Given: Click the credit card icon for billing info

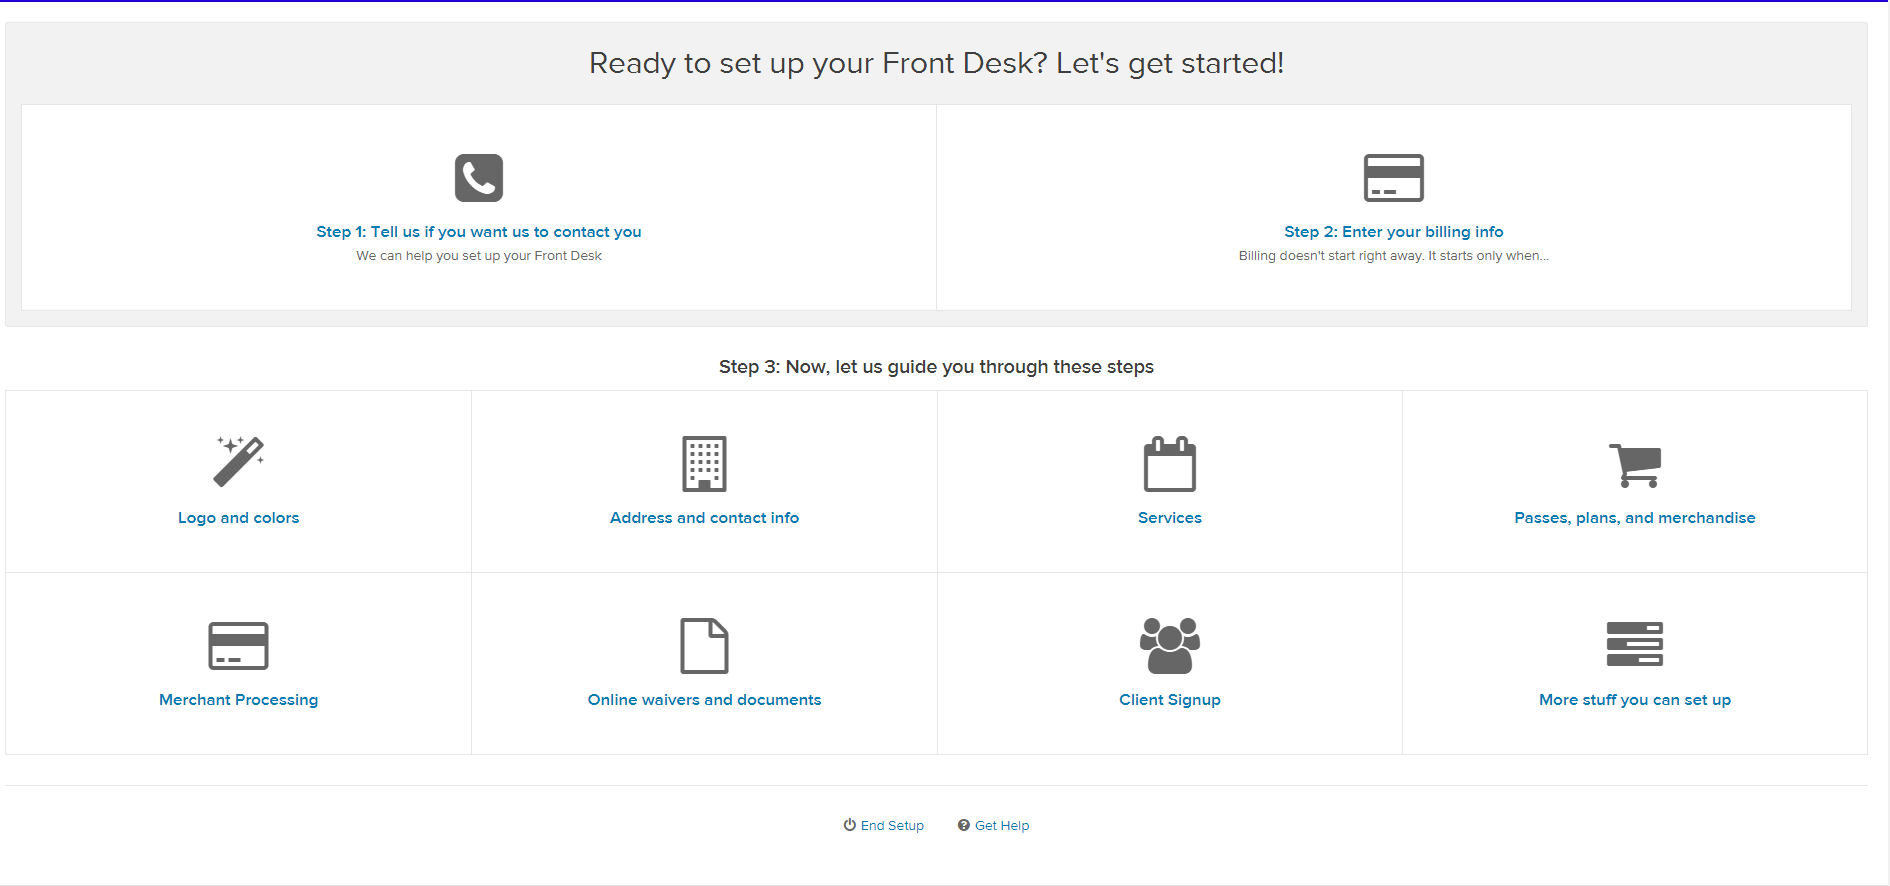Looking at the screenshot, I should [x=1394, y=176].
